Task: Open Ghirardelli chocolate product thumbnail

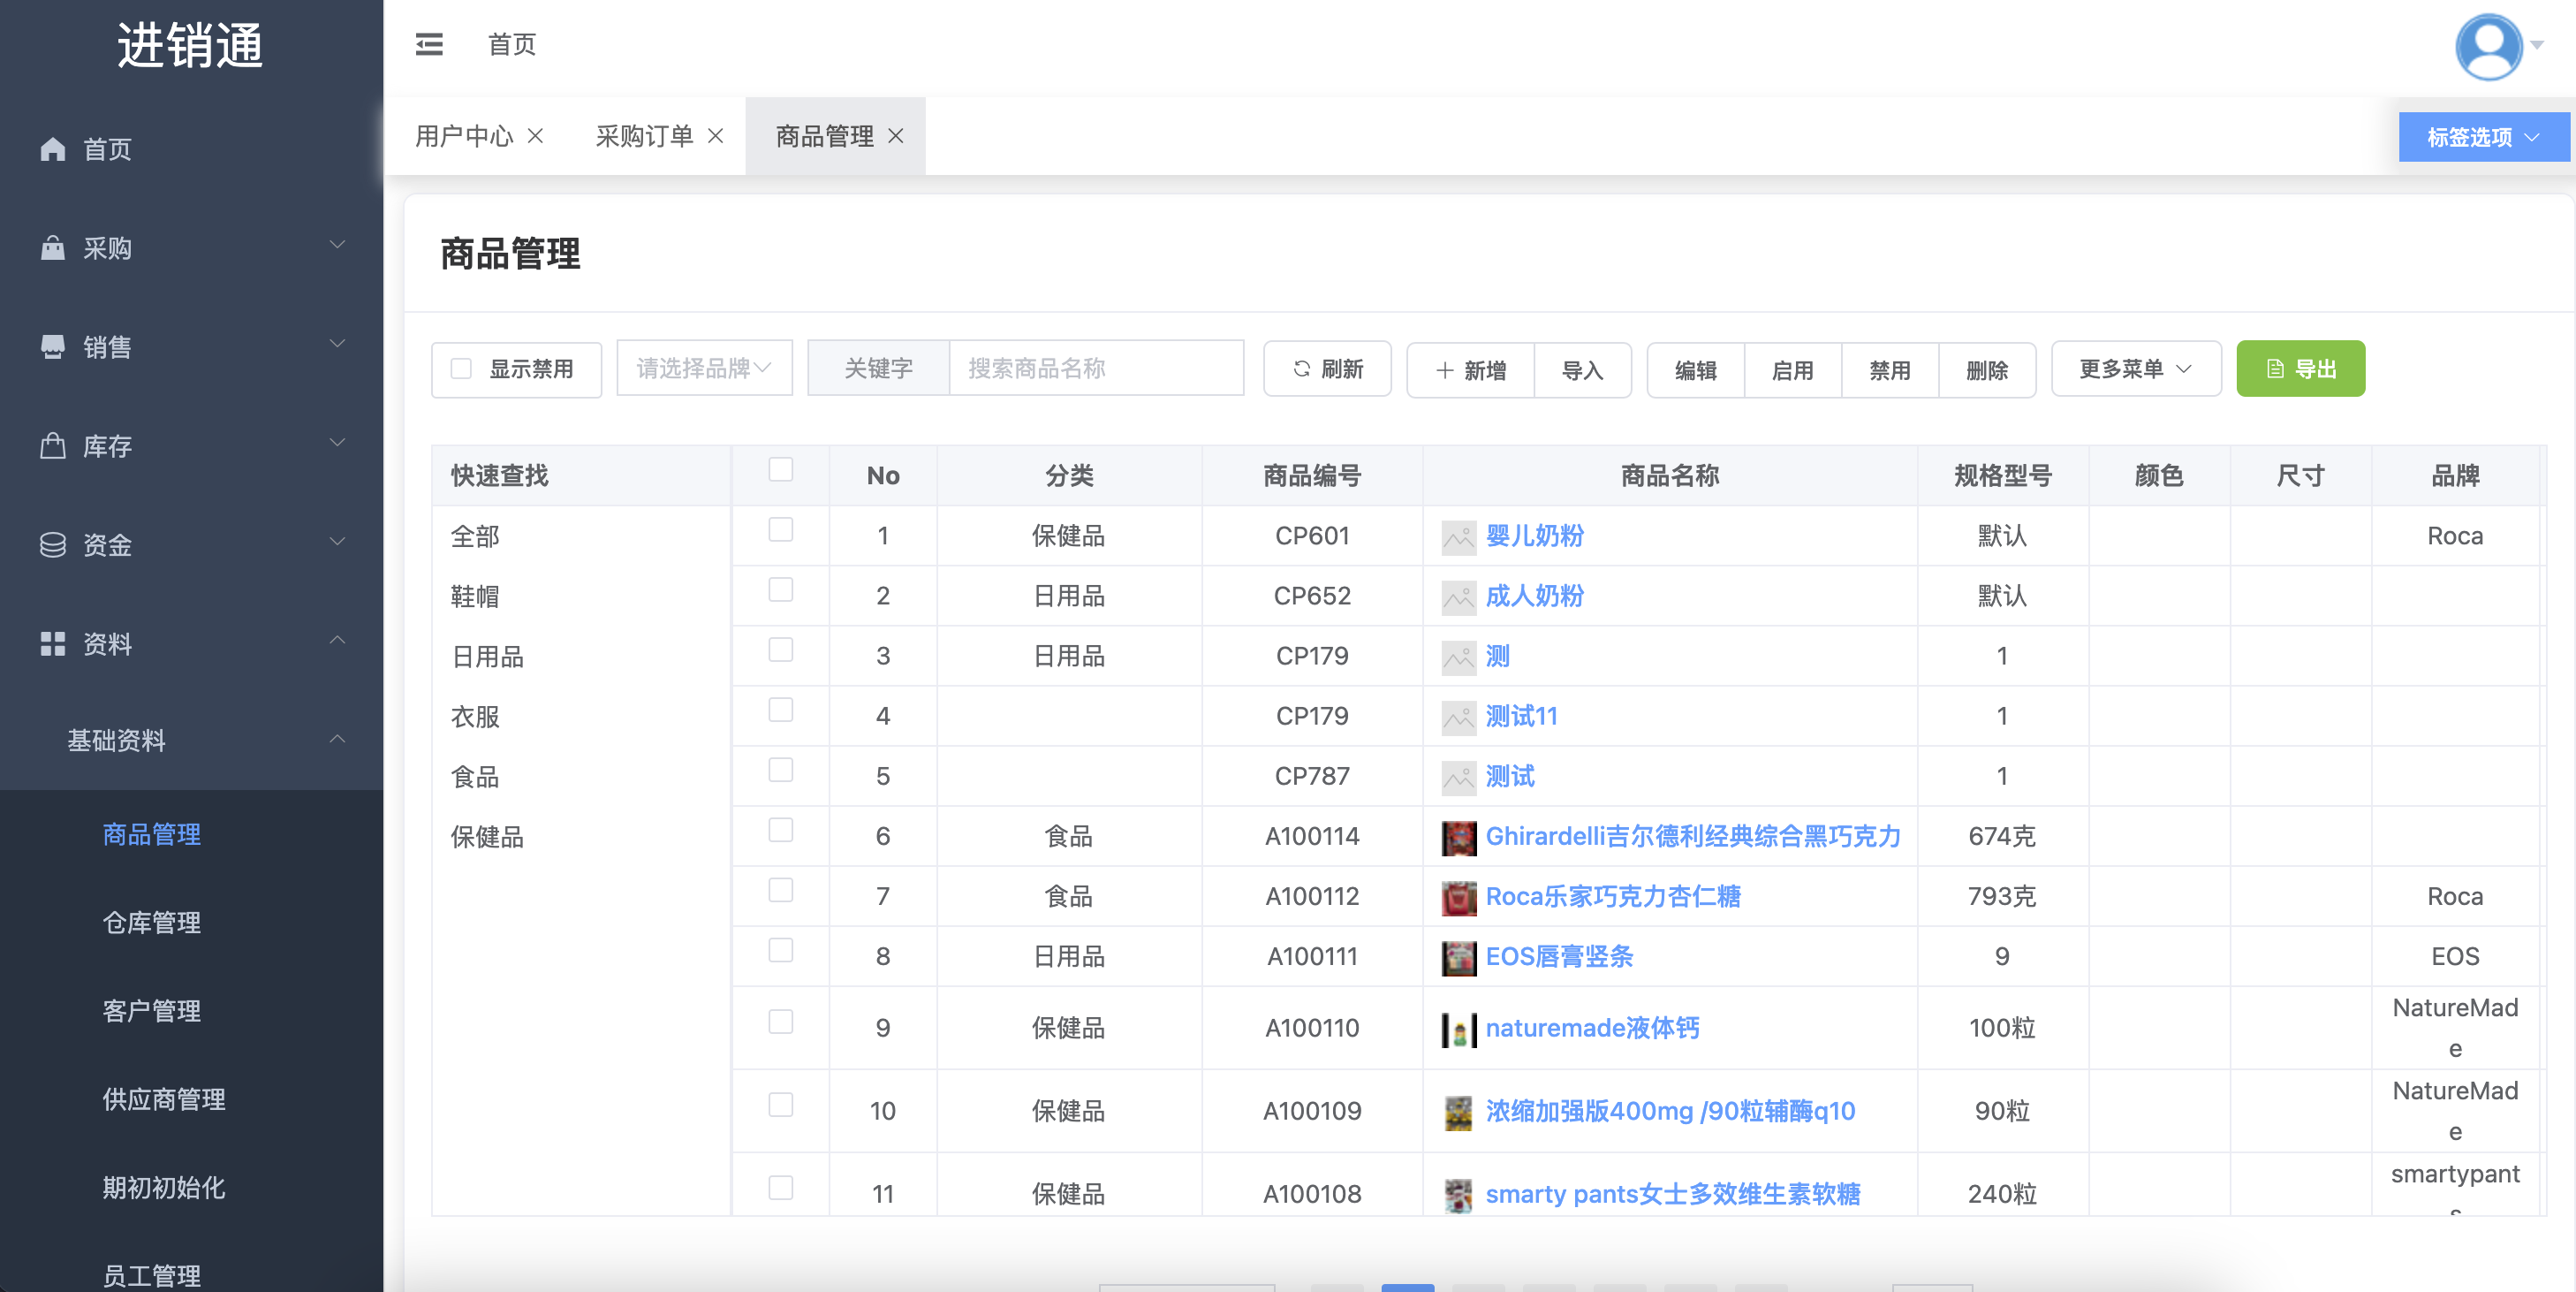Action: pos(1459,837)
